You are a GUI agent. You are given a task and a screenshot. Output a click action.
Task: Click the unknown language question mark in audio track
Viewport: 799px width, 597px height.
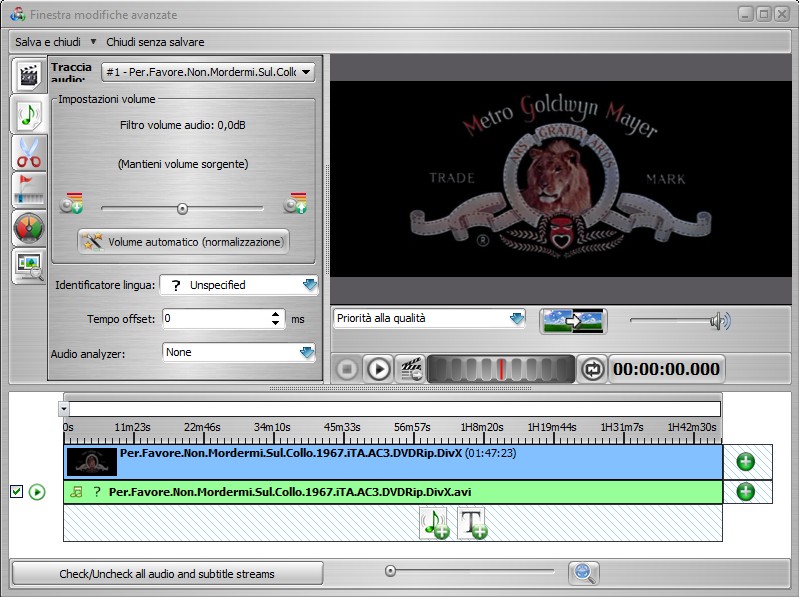click(97, 492)
